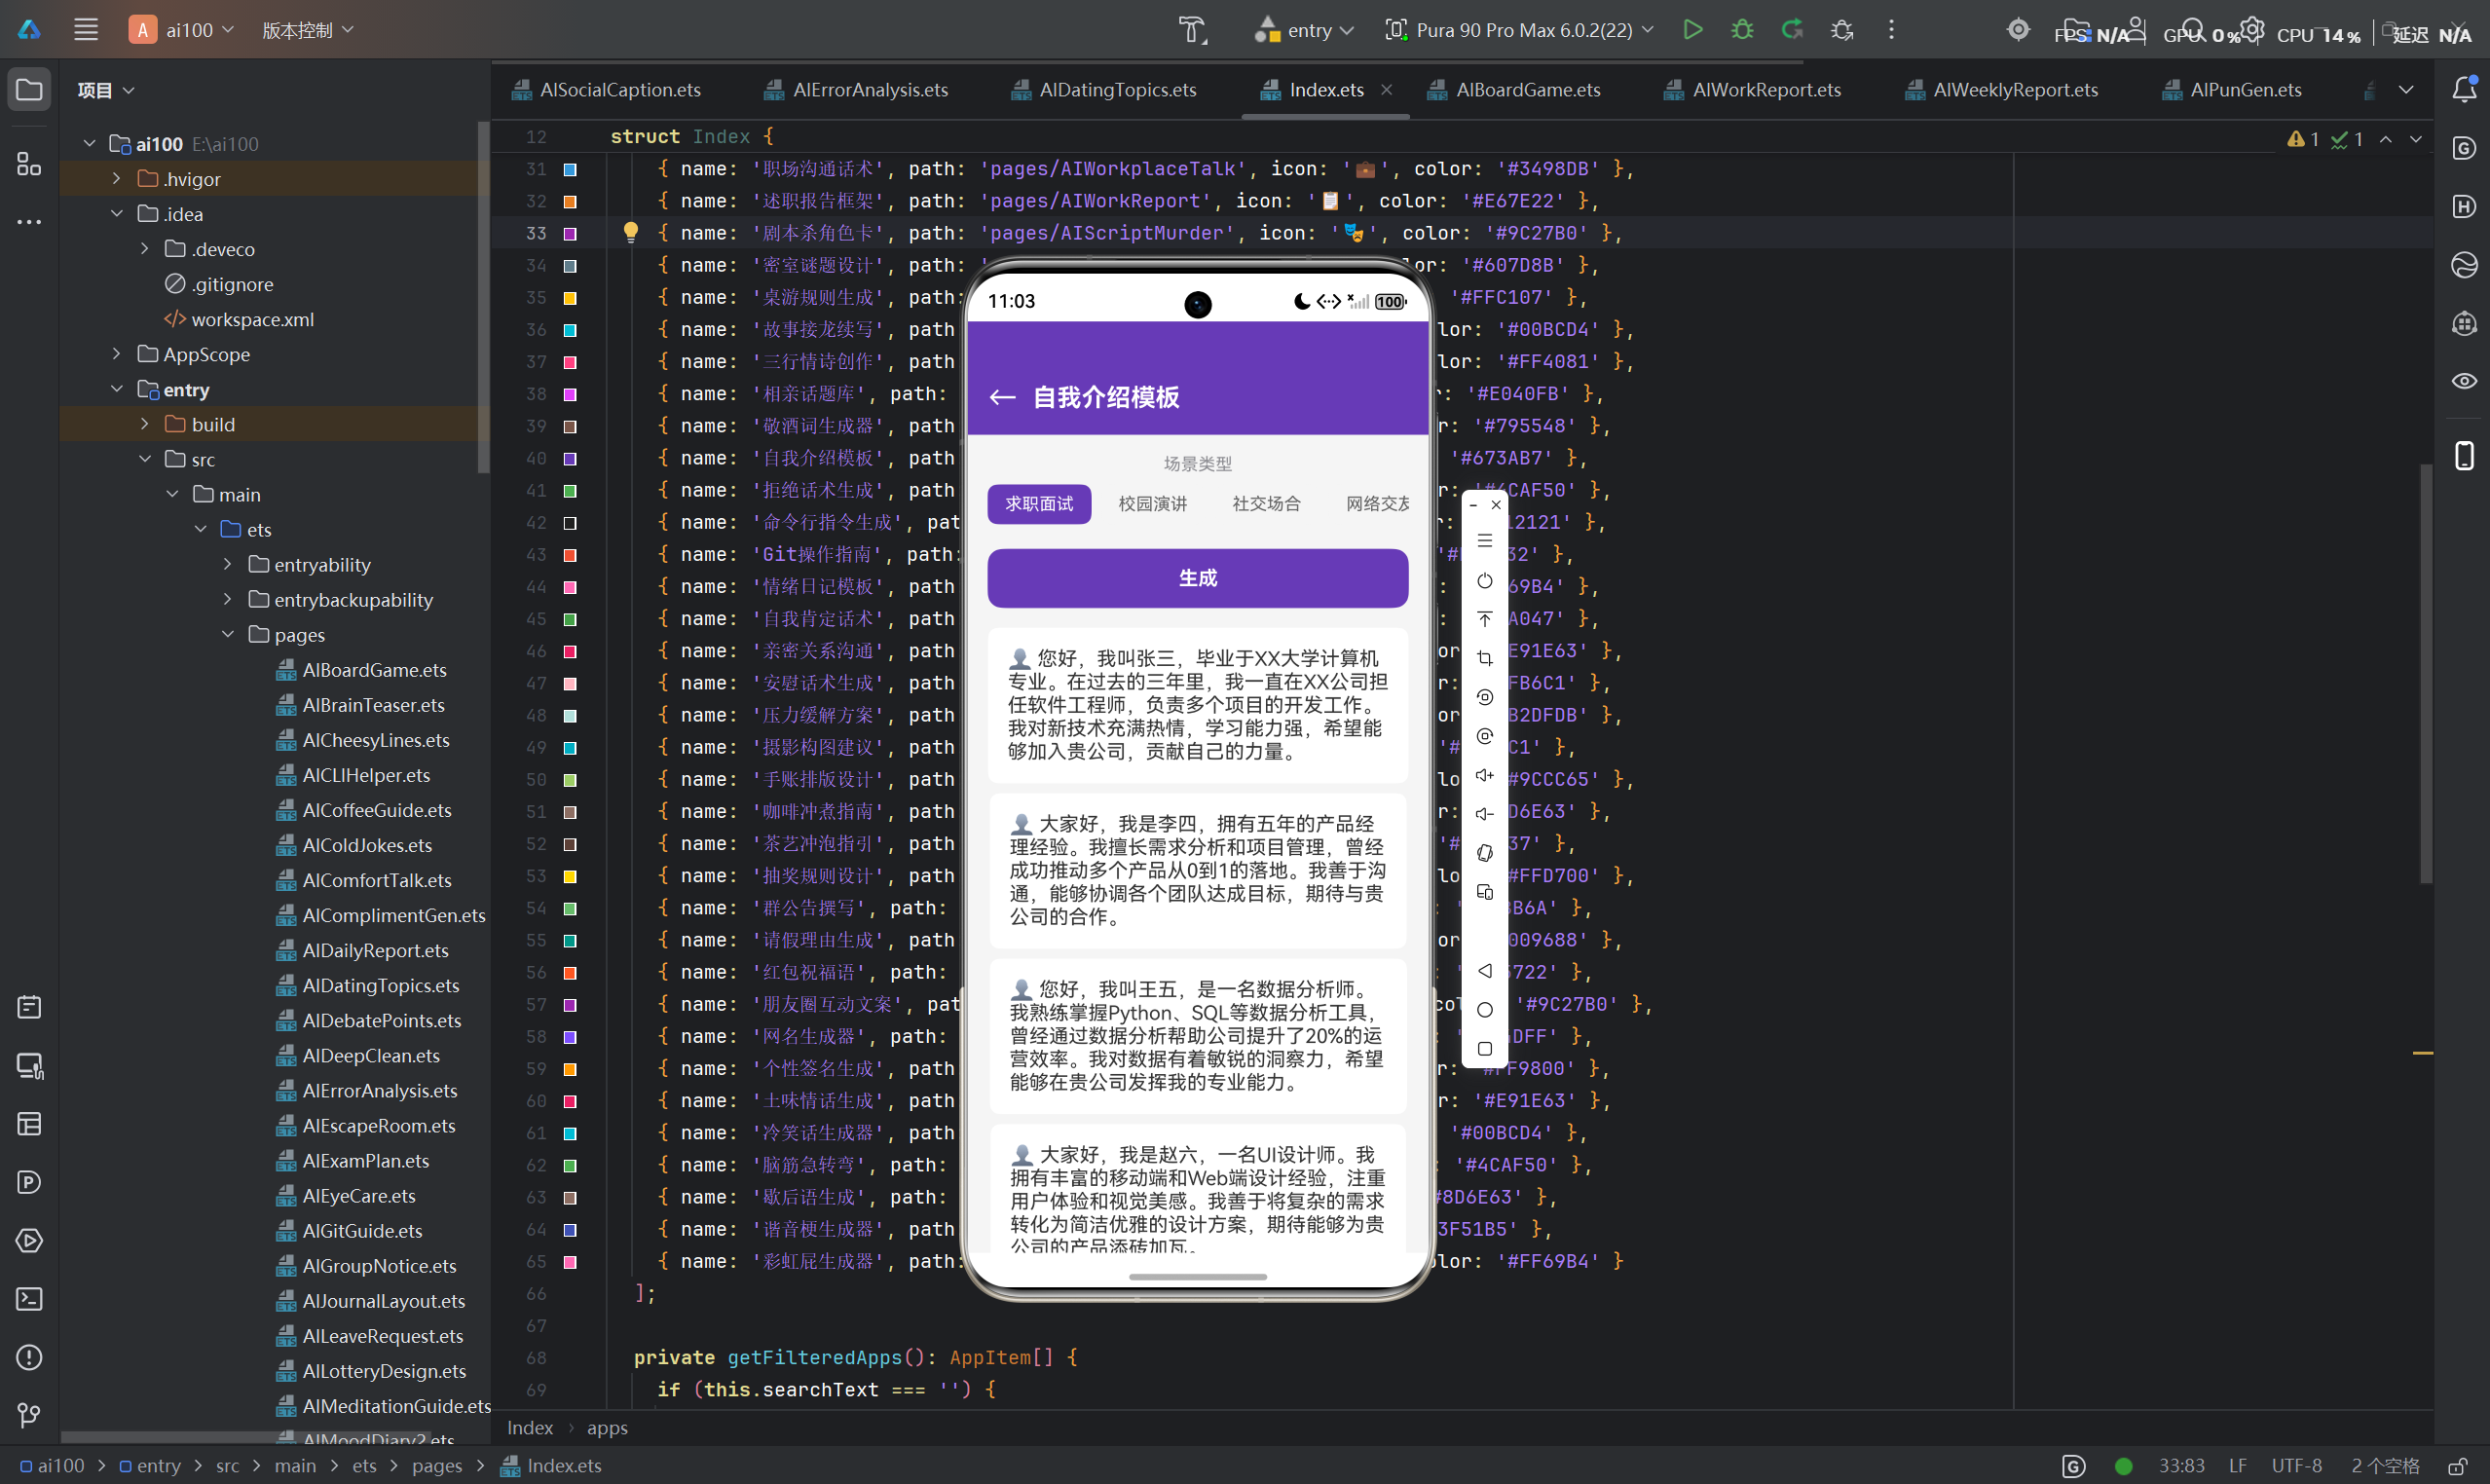Open the main hamburger menu

click(86, 30)
